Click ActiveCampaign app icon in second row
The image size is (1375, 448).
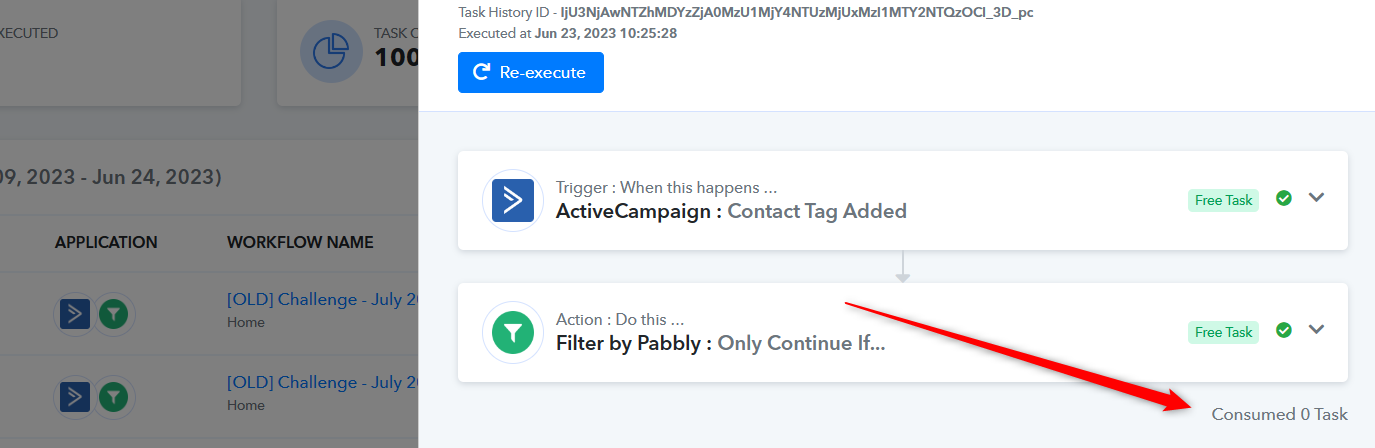coord(75,397)
